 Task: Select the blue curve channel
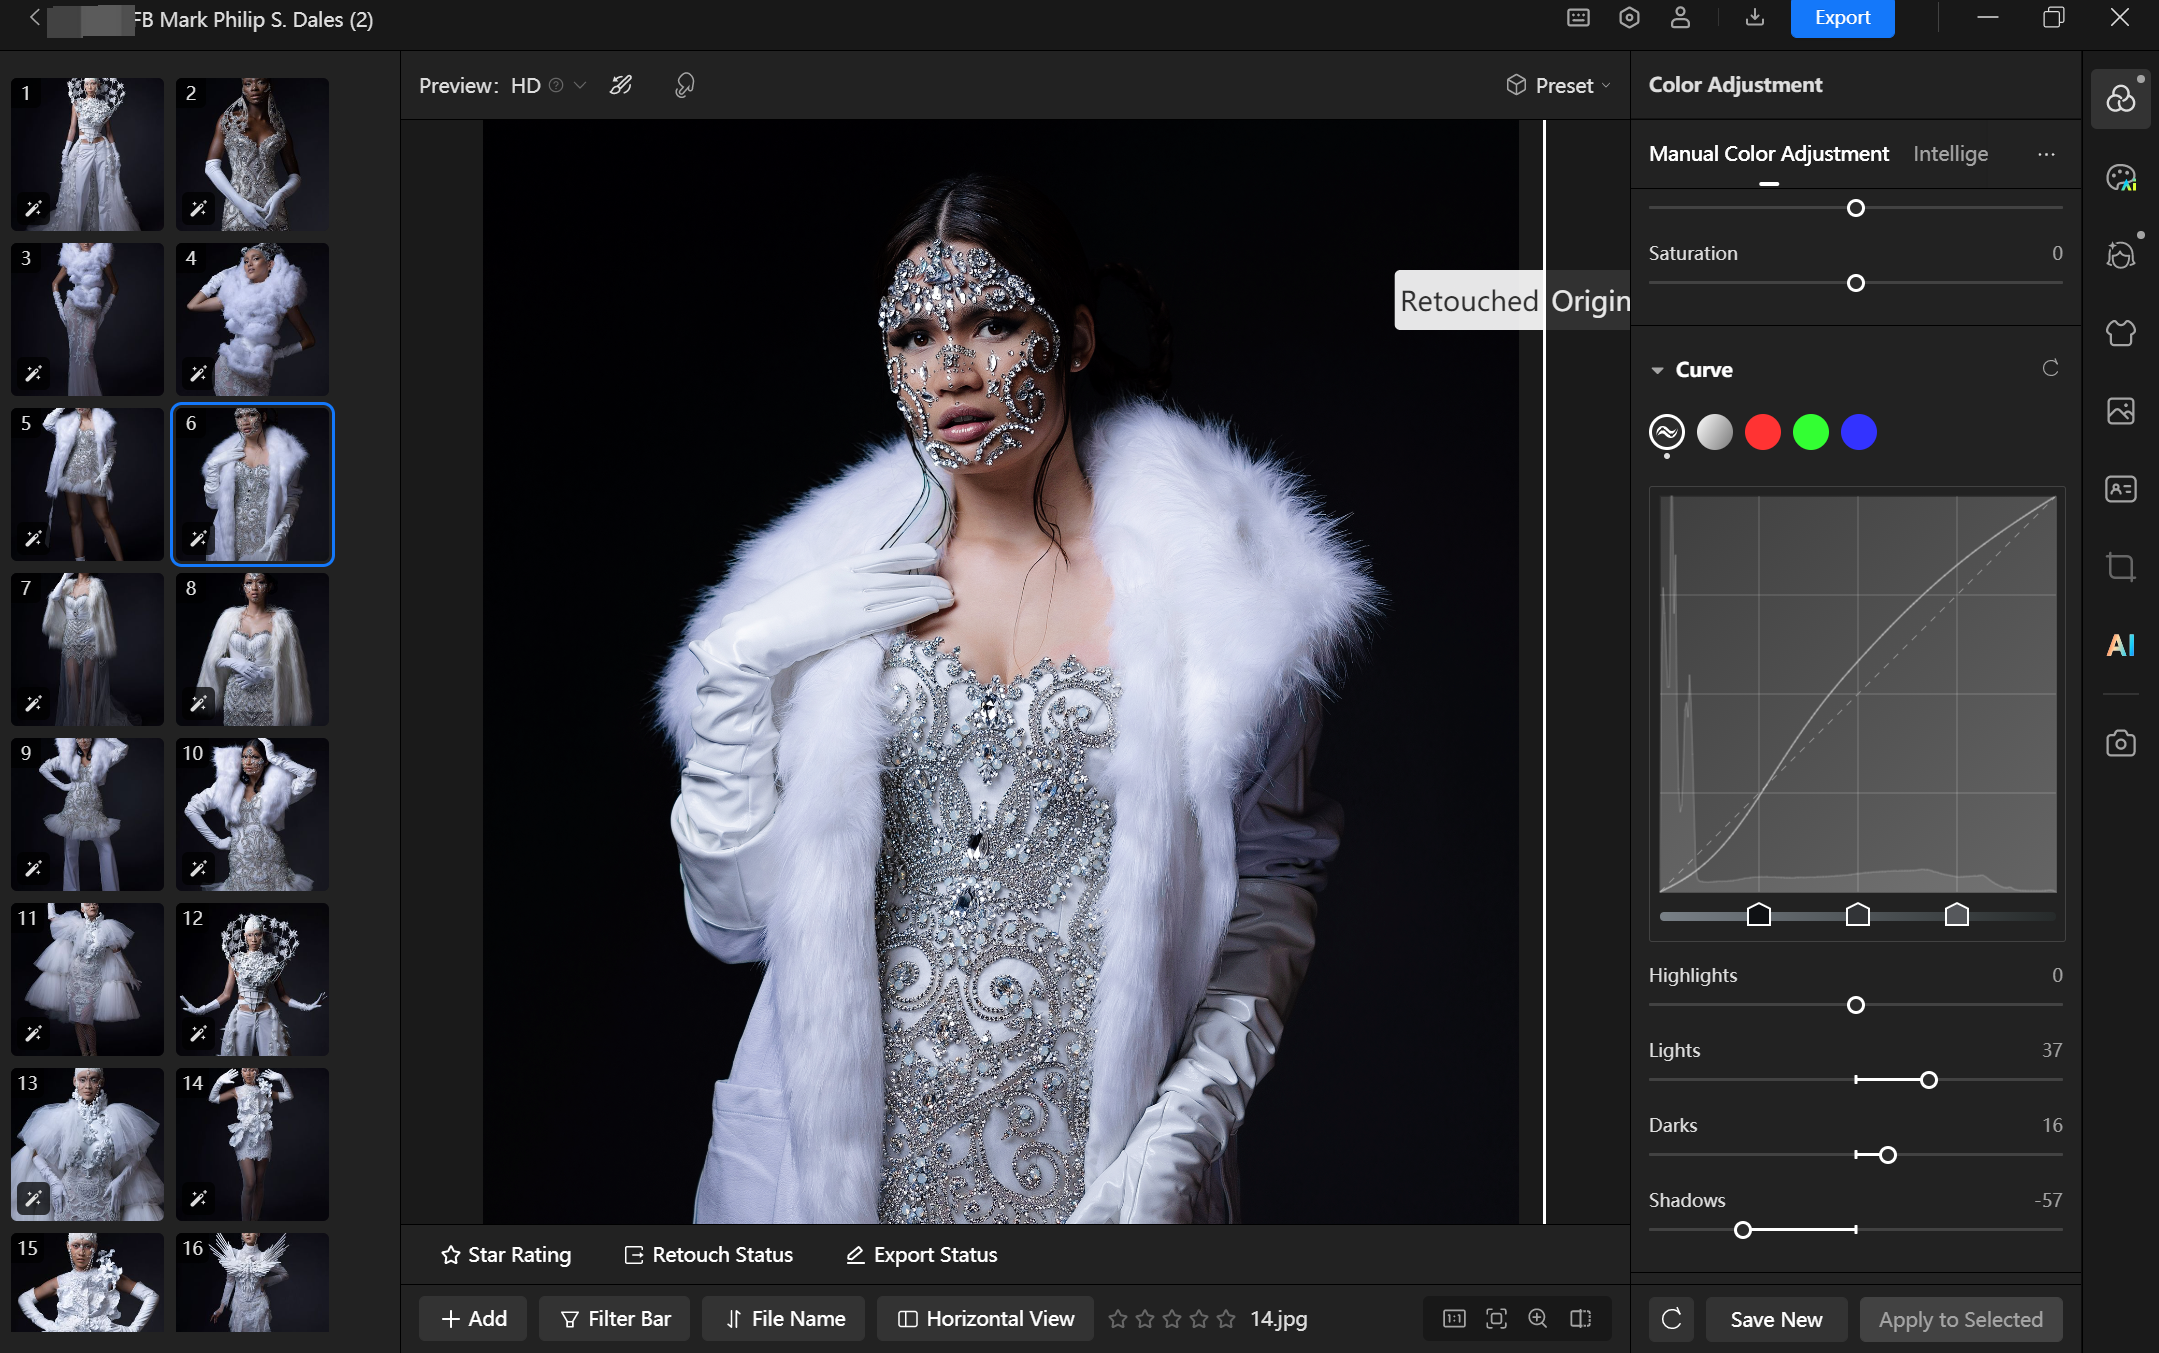coord(1858,432)
